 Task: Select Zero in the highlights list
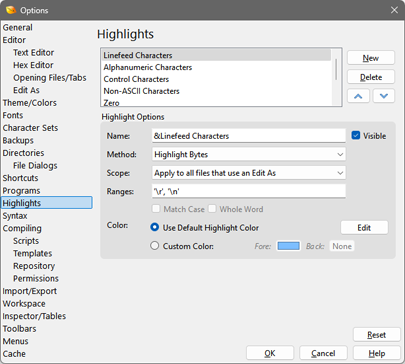pyautogui.click(x=216, y=102)
